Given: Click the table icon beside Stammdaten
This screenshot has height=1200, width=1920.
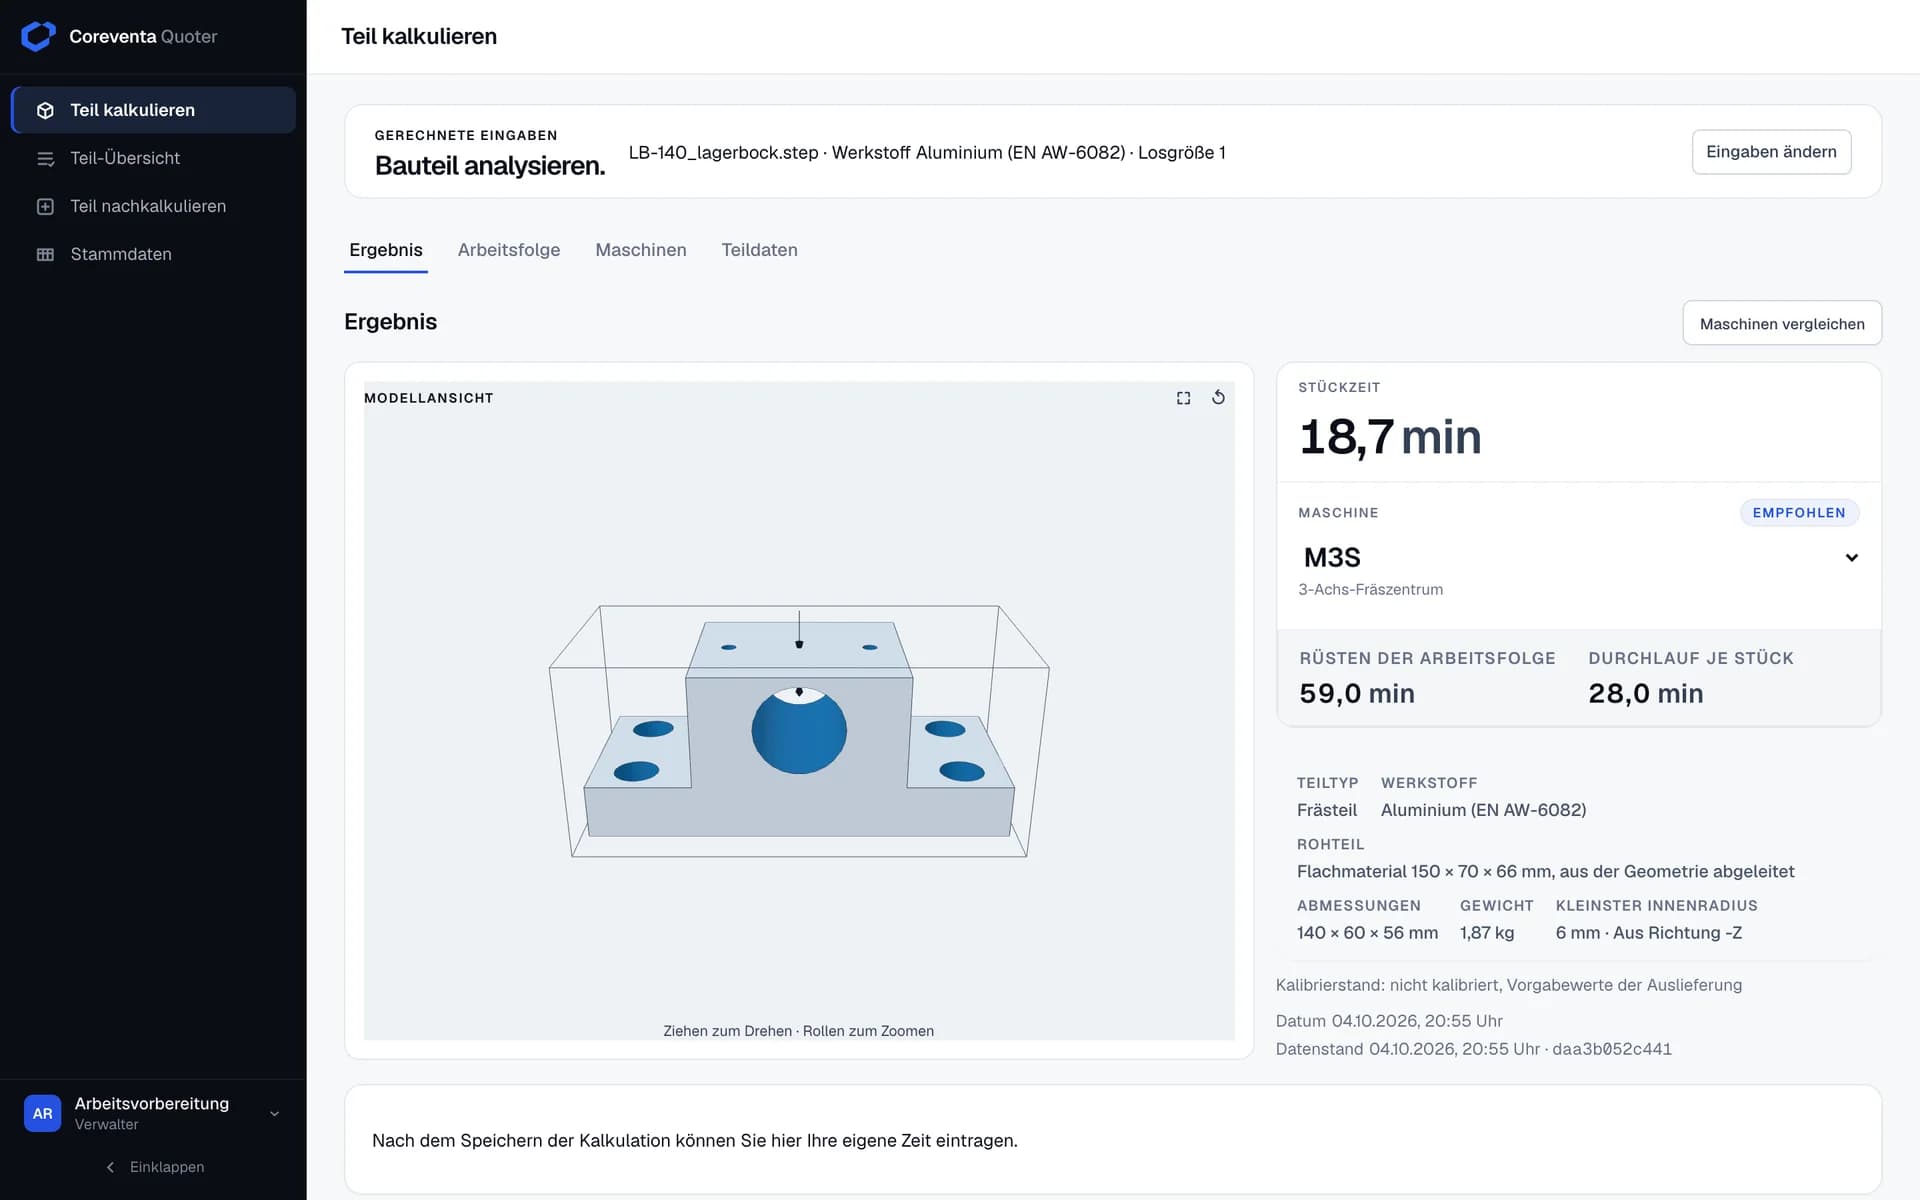Looking at the screenshot, I should point(45,254).
